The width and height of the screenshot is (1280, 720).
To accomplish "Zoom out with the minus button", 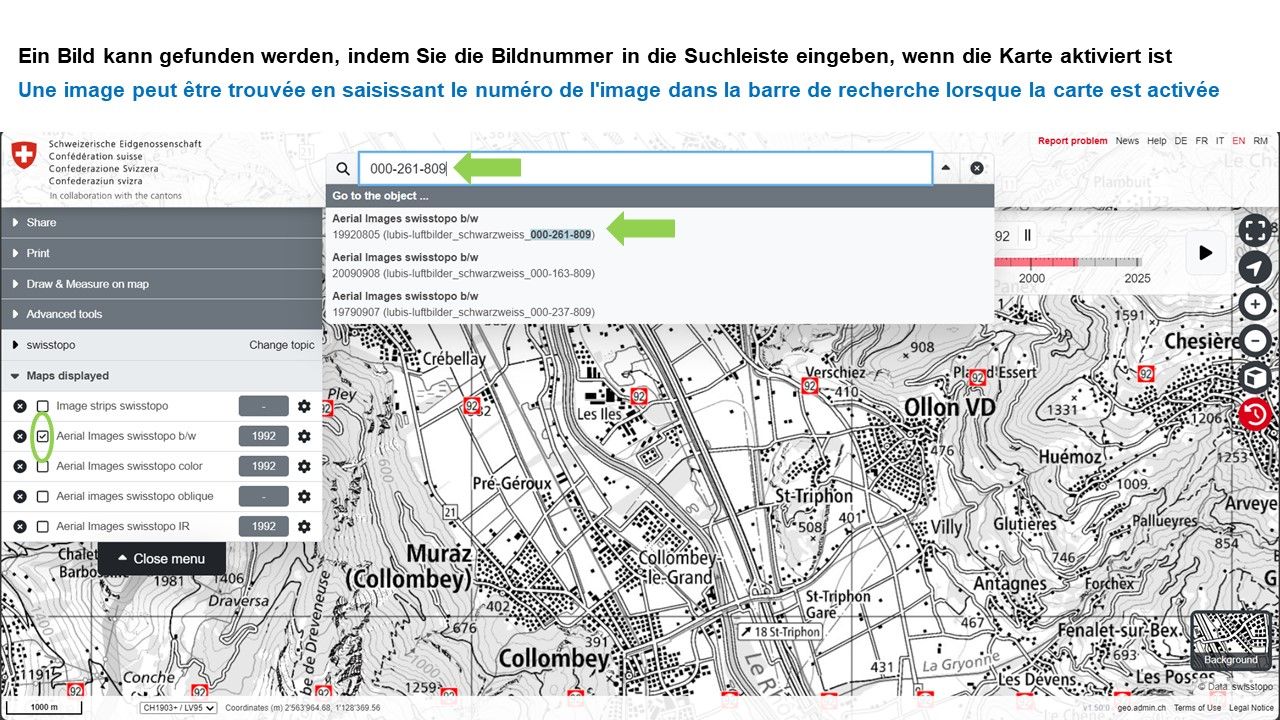I will (1254, 341).
